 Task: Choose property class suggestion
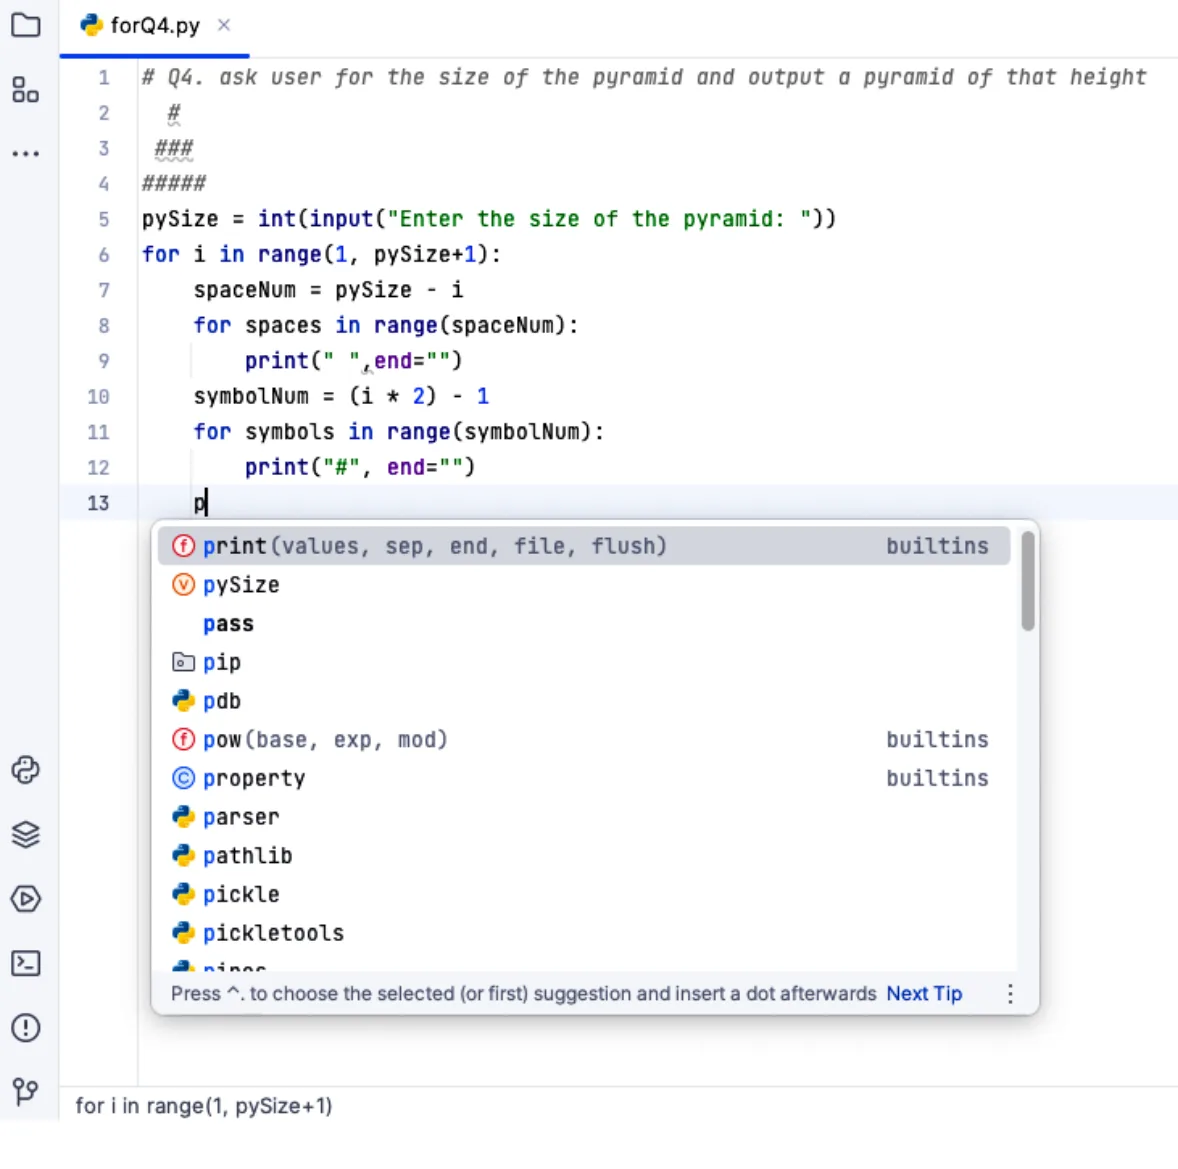[x=583, y=778]
